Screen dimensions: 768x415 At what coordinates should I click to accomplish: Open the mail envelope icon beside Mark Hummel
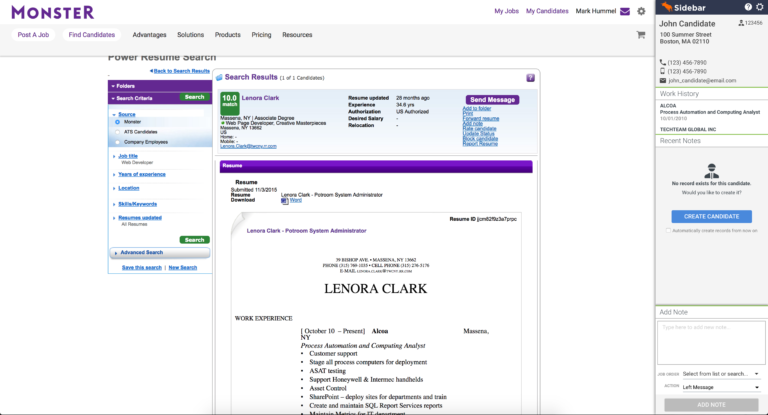point(625,11)
